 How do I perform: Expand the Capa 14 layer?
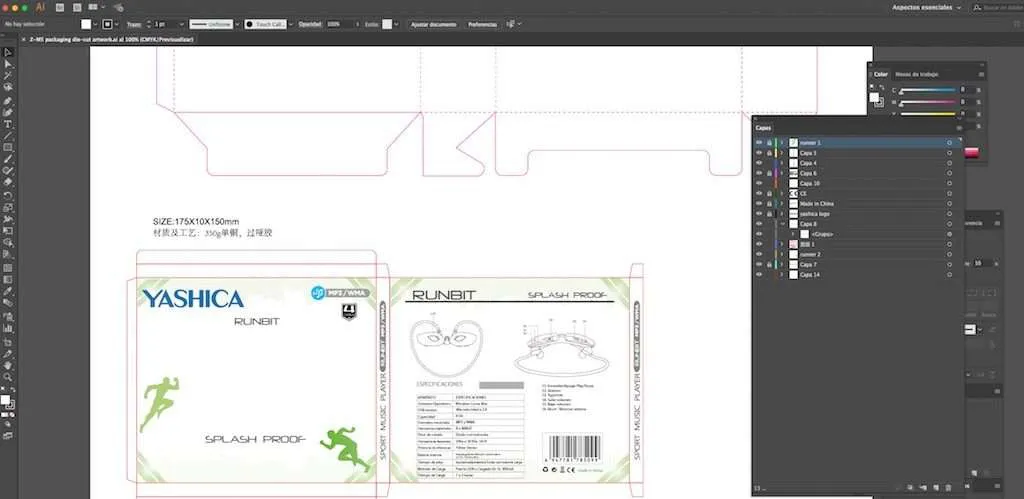click(782, 275)
